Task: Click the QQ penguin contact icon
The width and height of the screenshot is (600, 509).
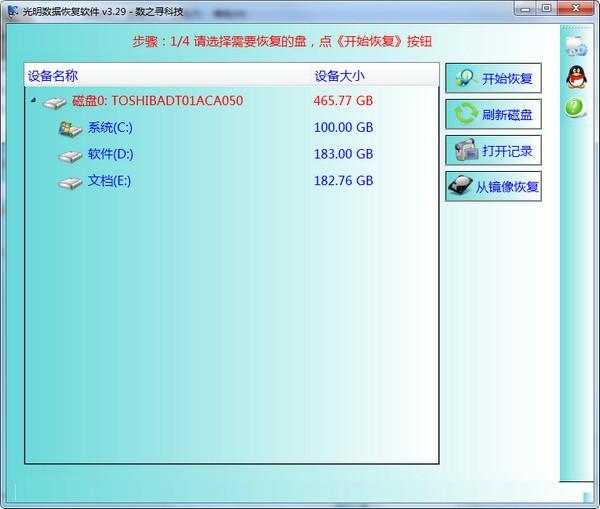Action: 576,77
